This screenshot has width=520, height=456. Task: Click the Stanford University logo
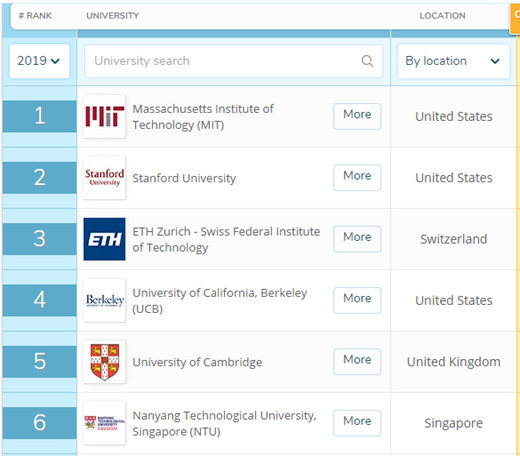[x=104, y=178]
